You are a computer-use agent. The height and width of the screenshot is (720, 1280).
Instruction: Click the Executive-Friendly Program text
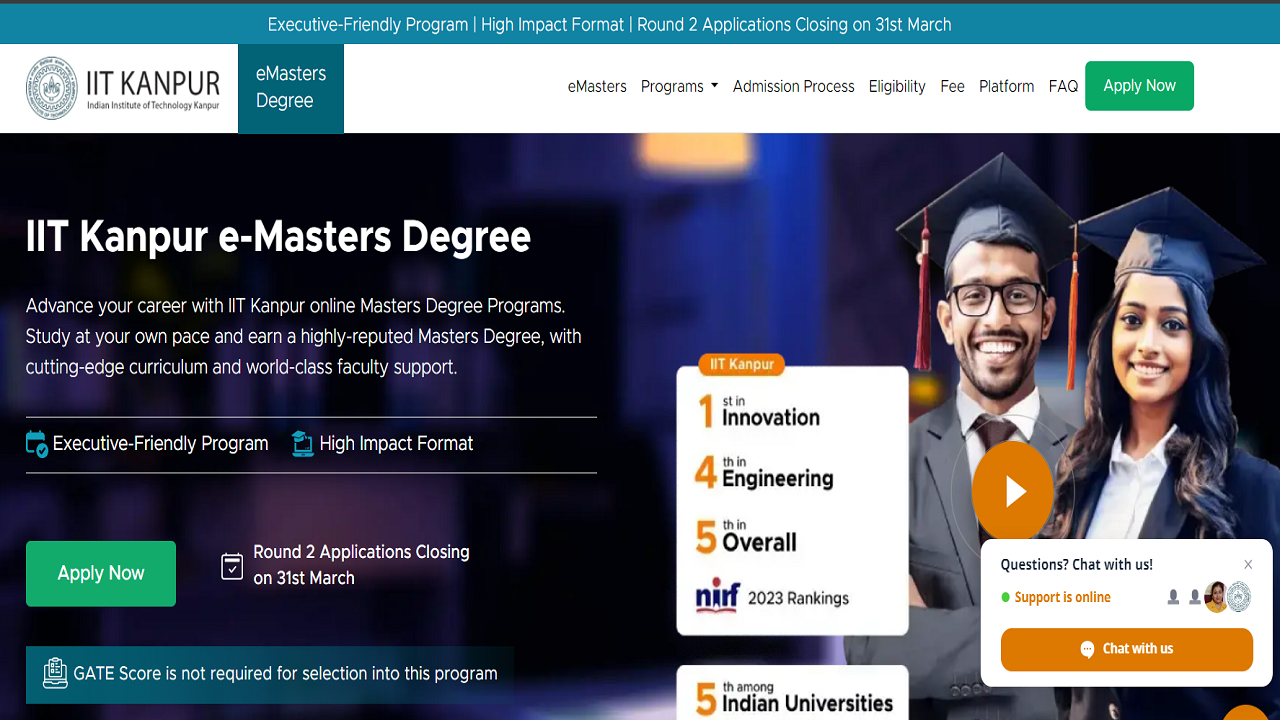point(161,444)
